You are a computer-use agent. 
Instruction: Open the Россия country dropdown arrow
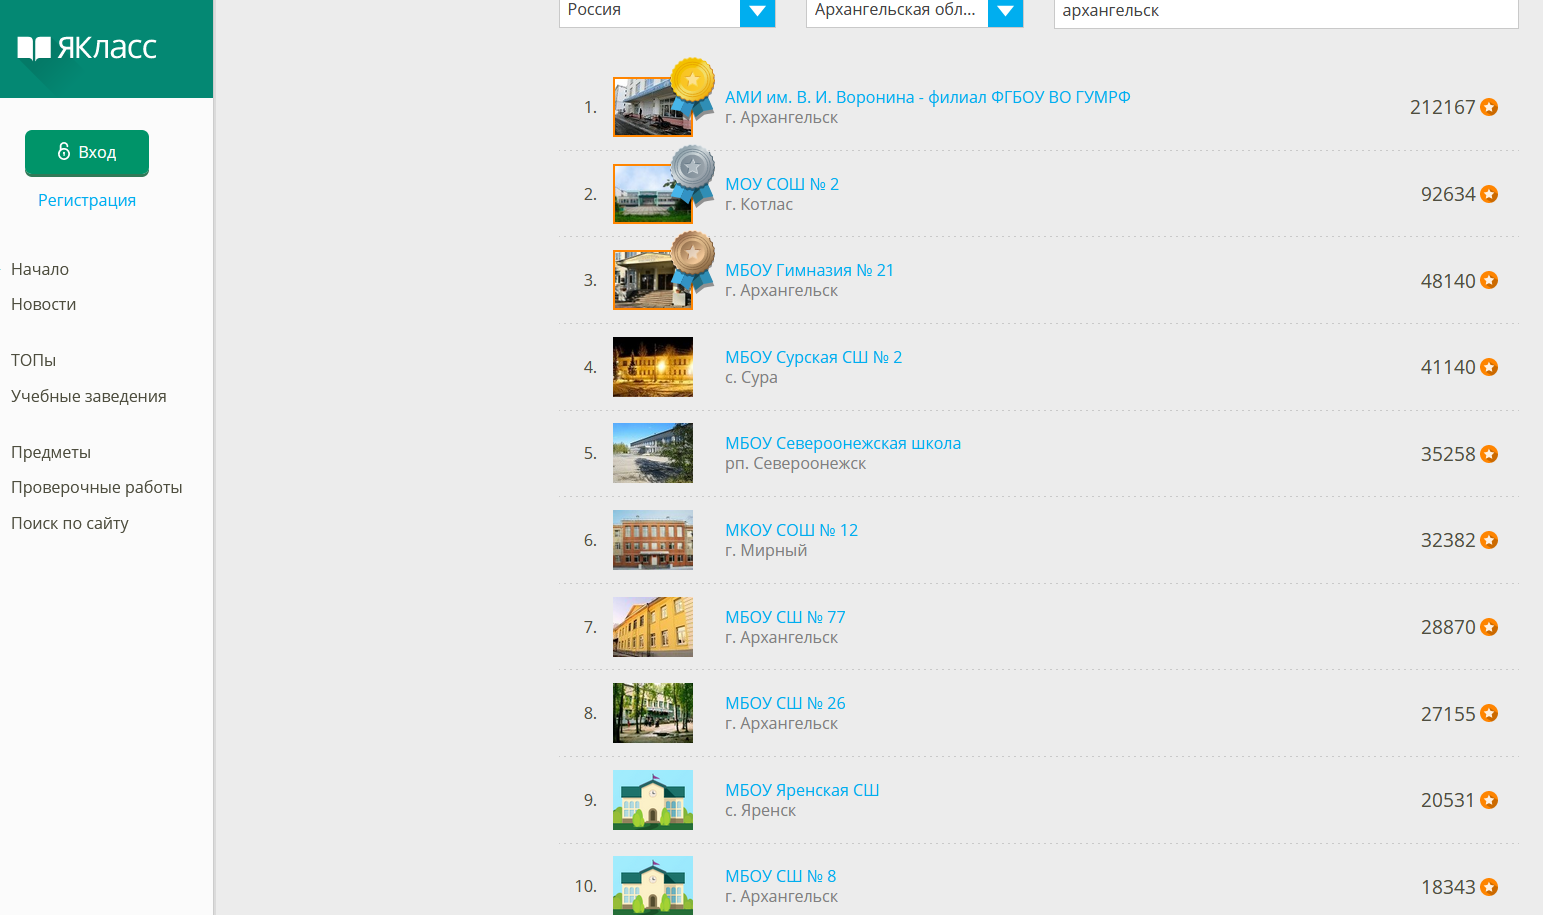[x=757, y=12]
